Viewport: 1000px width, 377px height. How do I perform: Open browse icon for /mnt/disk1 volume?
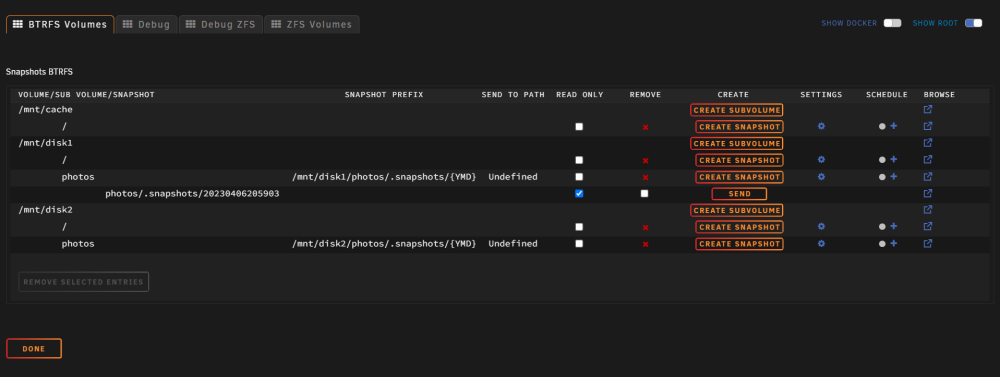pos(928,143)
